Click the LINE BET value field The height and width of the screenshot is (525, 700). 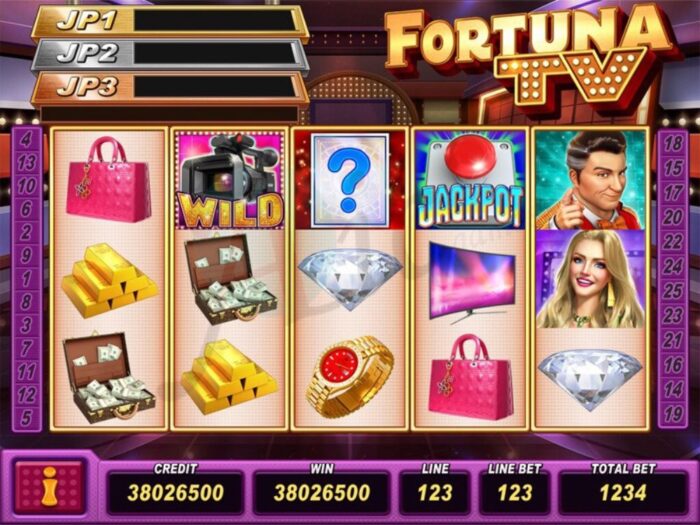[x=514, y=493]
